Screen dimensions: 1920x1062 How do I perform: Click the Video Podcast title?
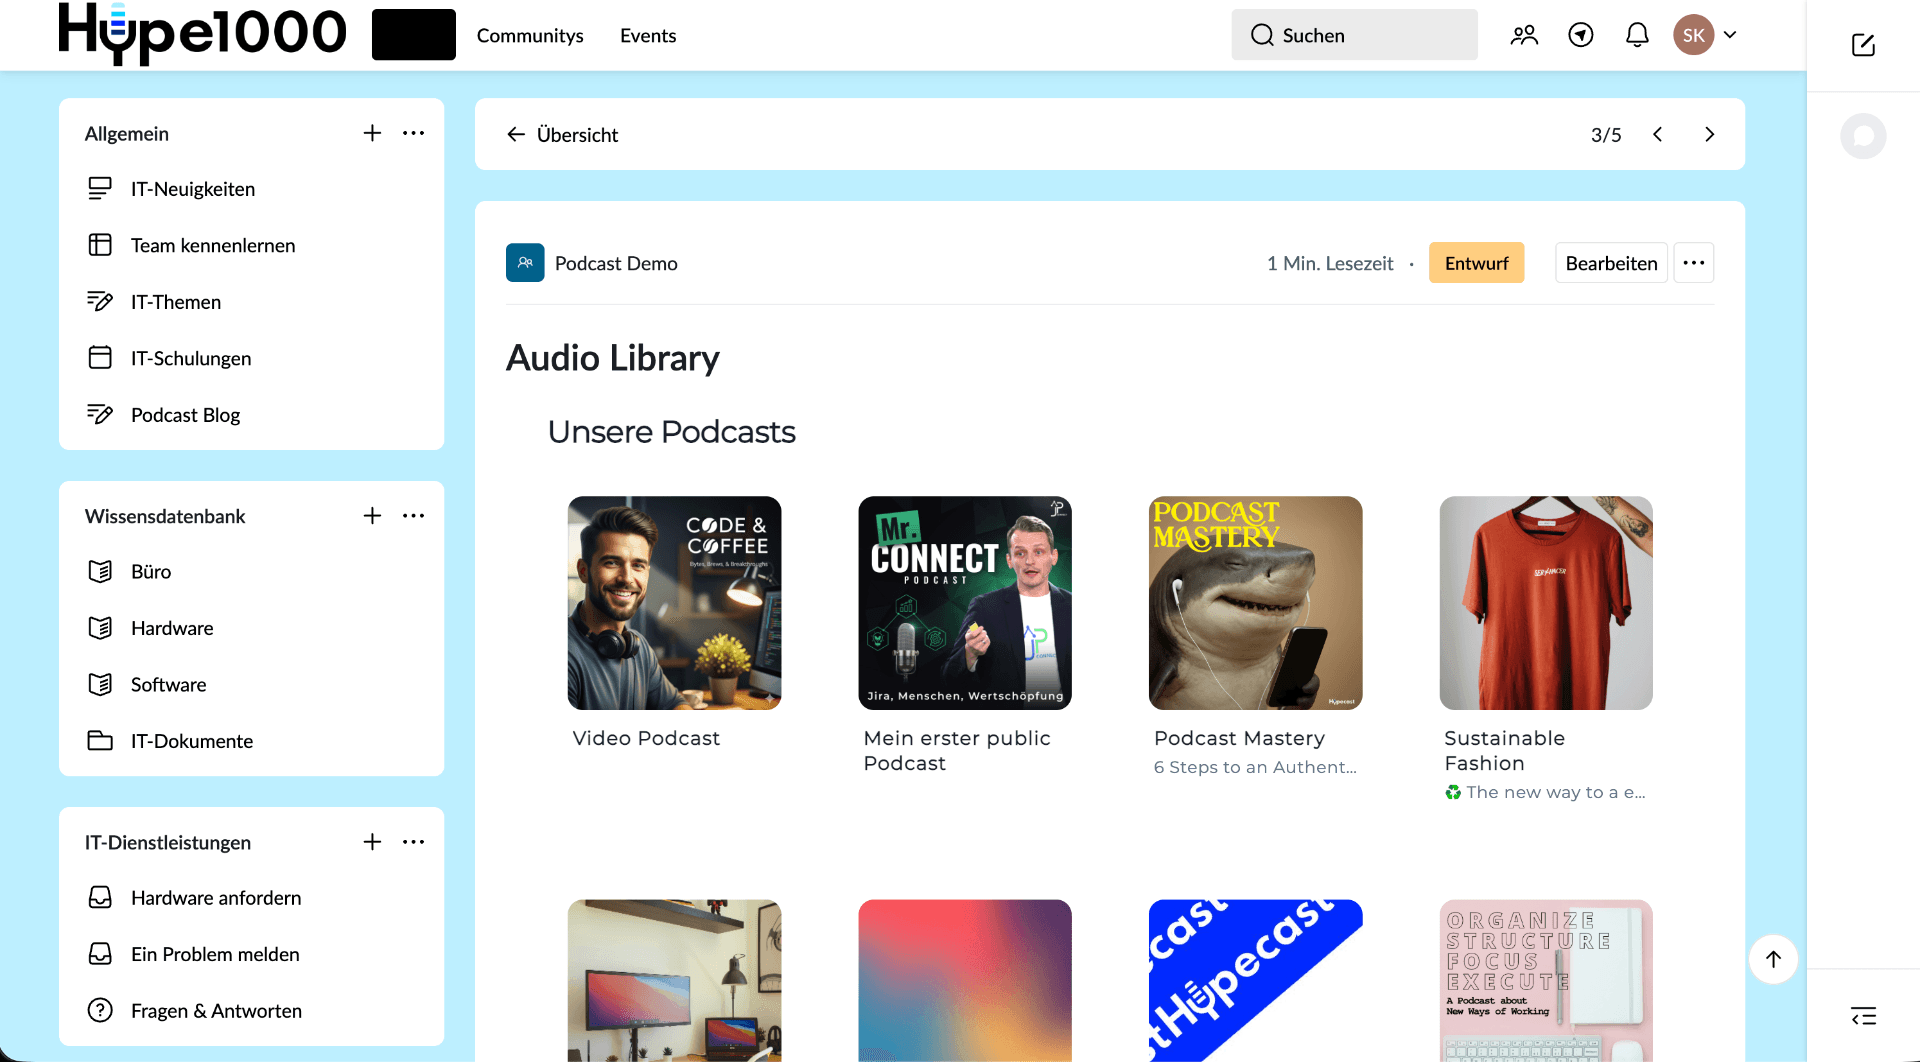tap(646, 738)
